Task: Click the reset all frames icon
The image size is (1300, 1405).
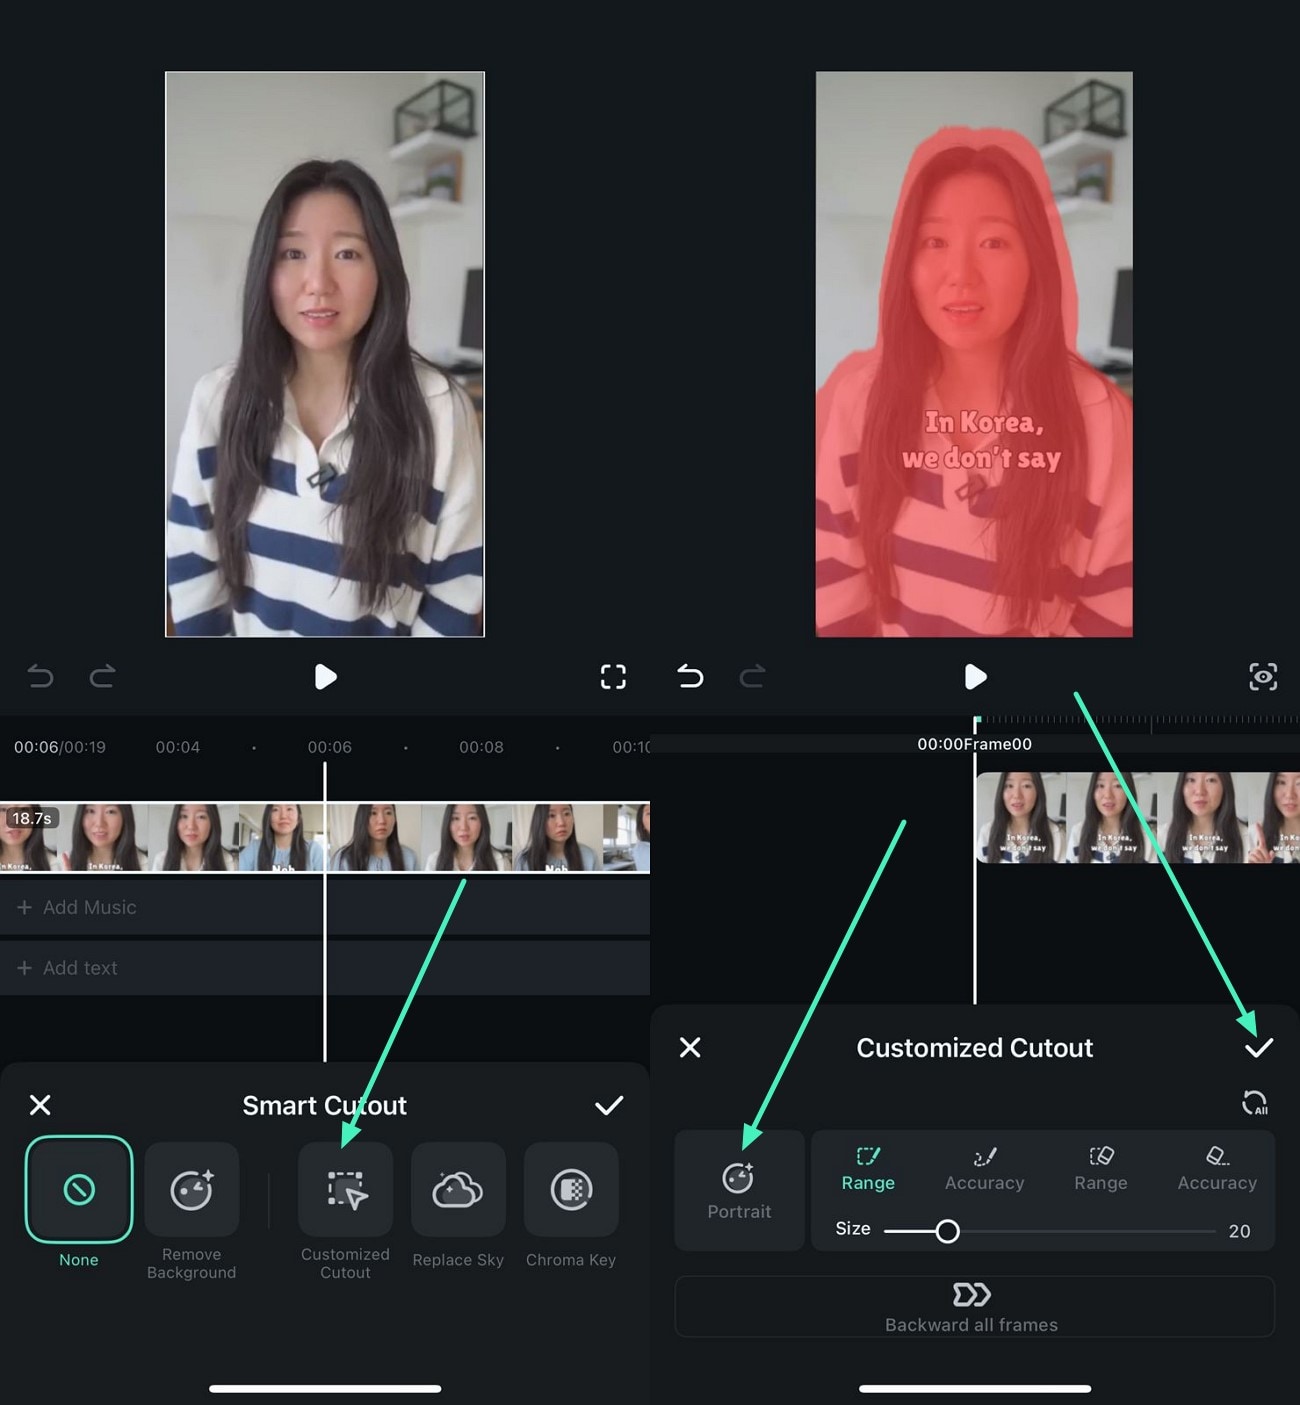Action: [1256, 1101]
